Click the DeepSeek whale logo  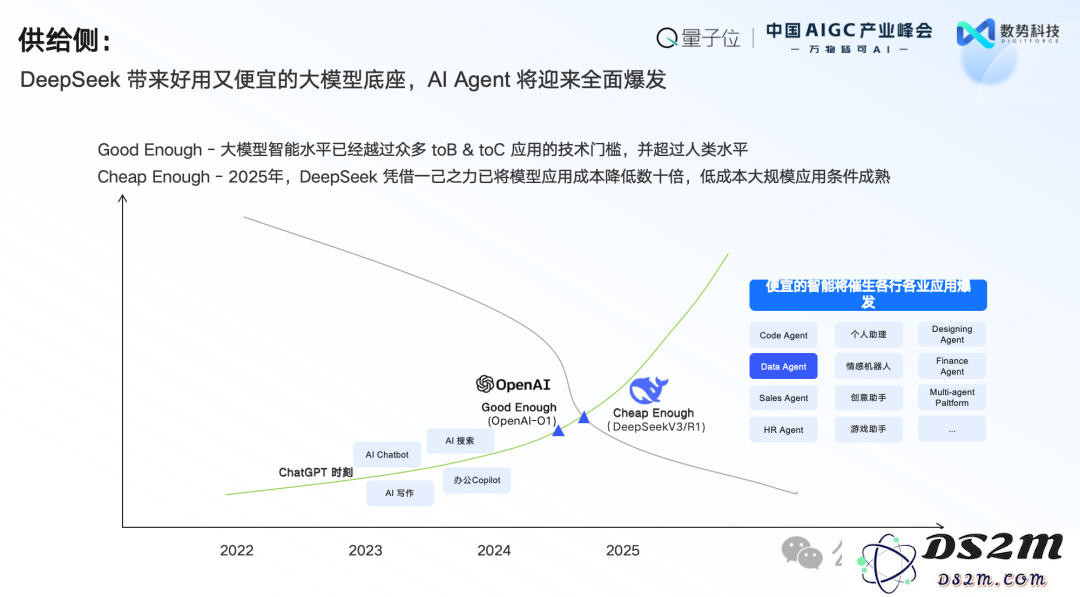pos(649,390)
